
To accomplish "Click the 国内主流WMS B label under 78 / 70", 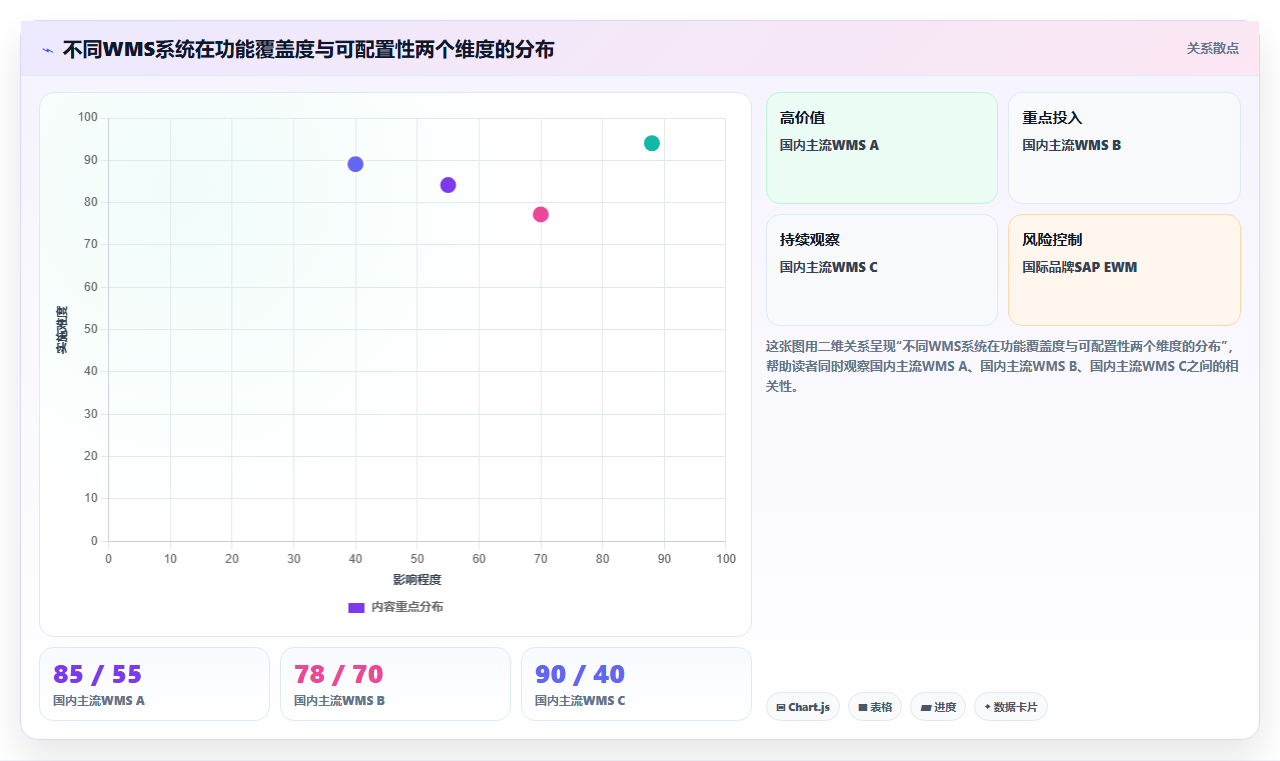I will (340, 701).
